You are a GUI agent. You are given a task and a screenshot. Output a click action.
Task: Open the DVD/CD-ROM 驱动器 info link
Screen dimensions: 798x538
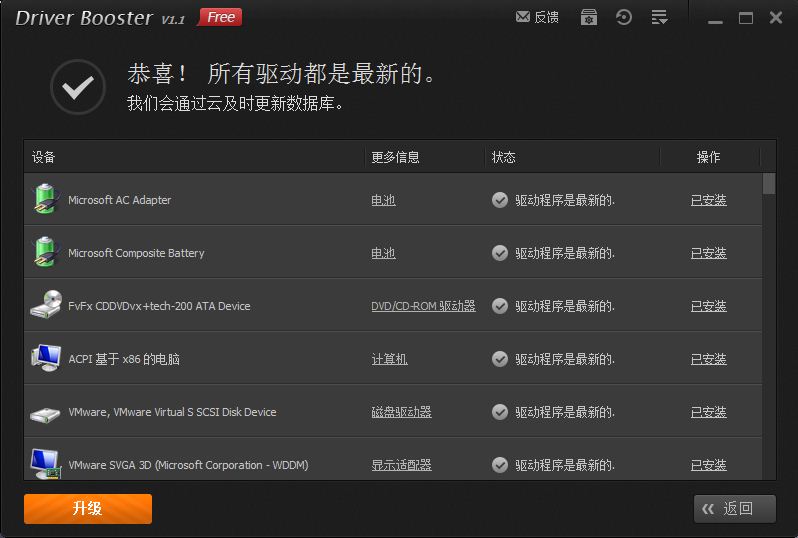[x=423, y=306]
